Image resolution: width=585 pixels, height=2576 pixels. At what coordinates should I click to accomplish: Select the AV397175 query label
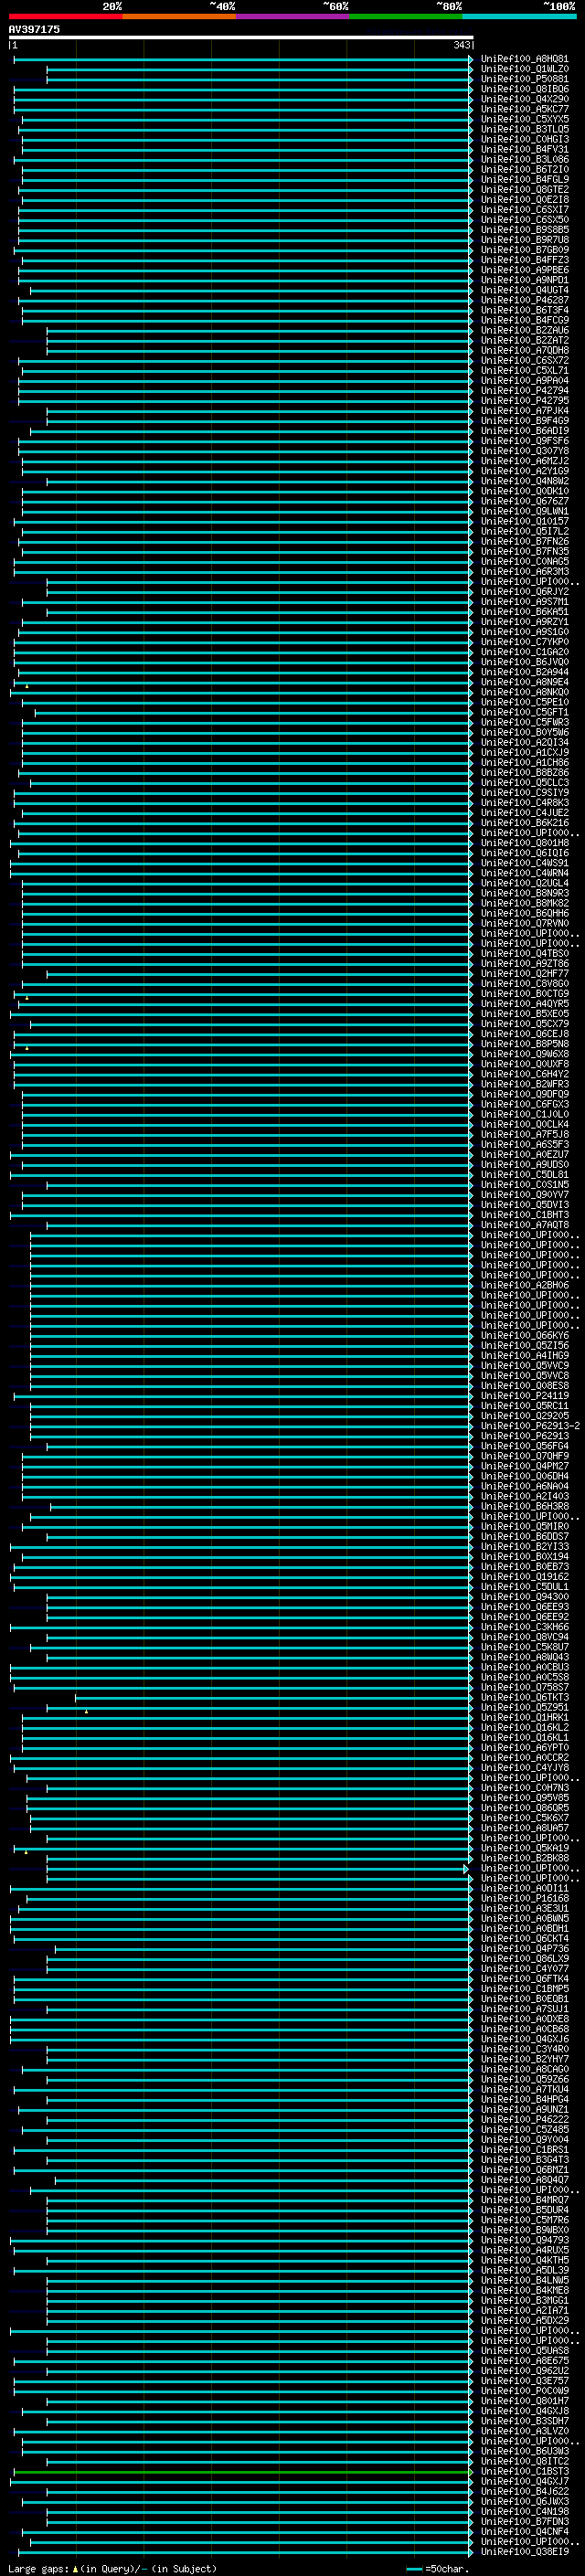coord(34,29)
